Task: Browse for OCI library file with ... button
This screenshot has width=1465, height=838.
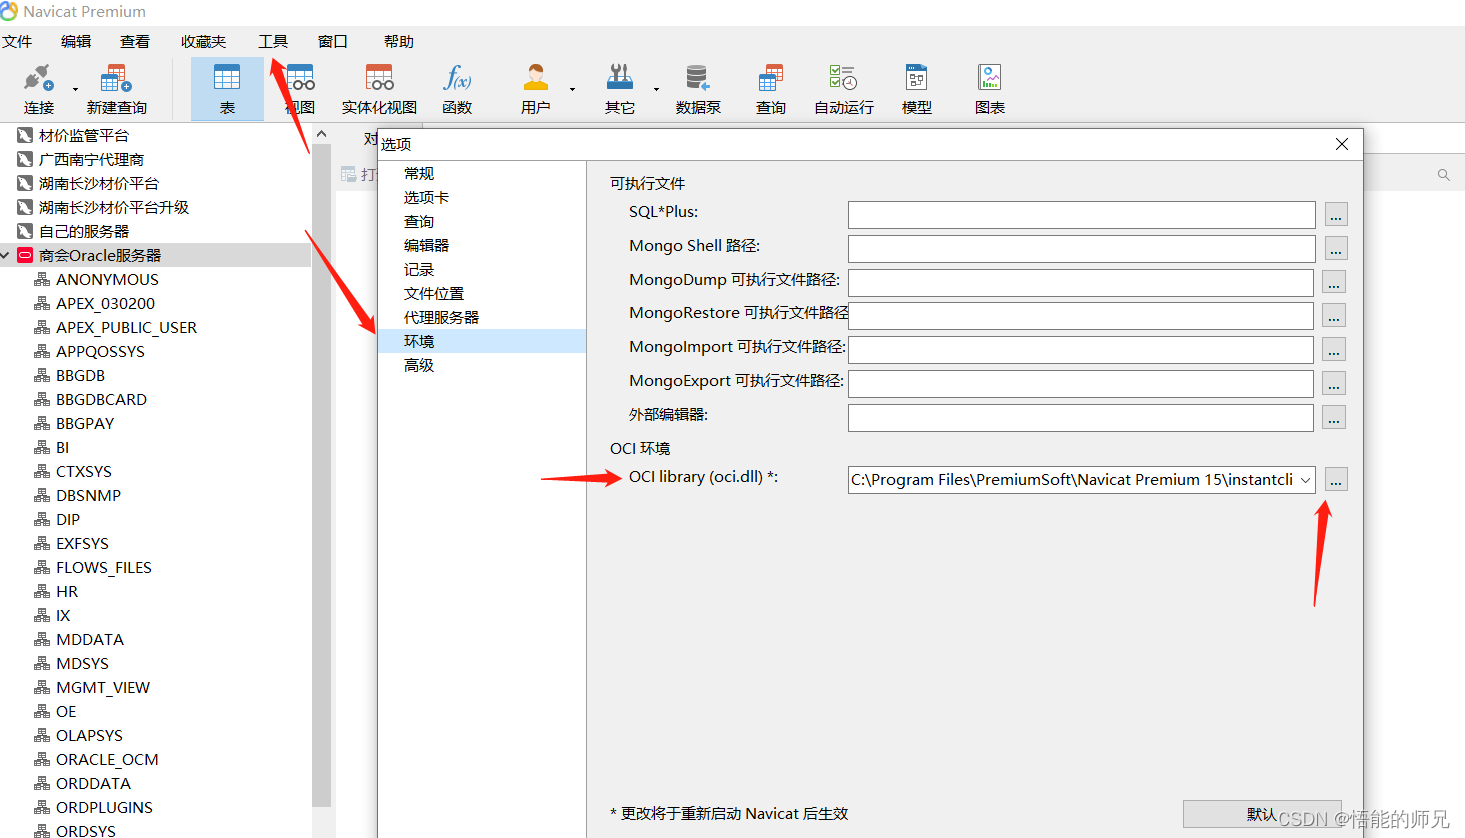Action: click(1336, 480)
